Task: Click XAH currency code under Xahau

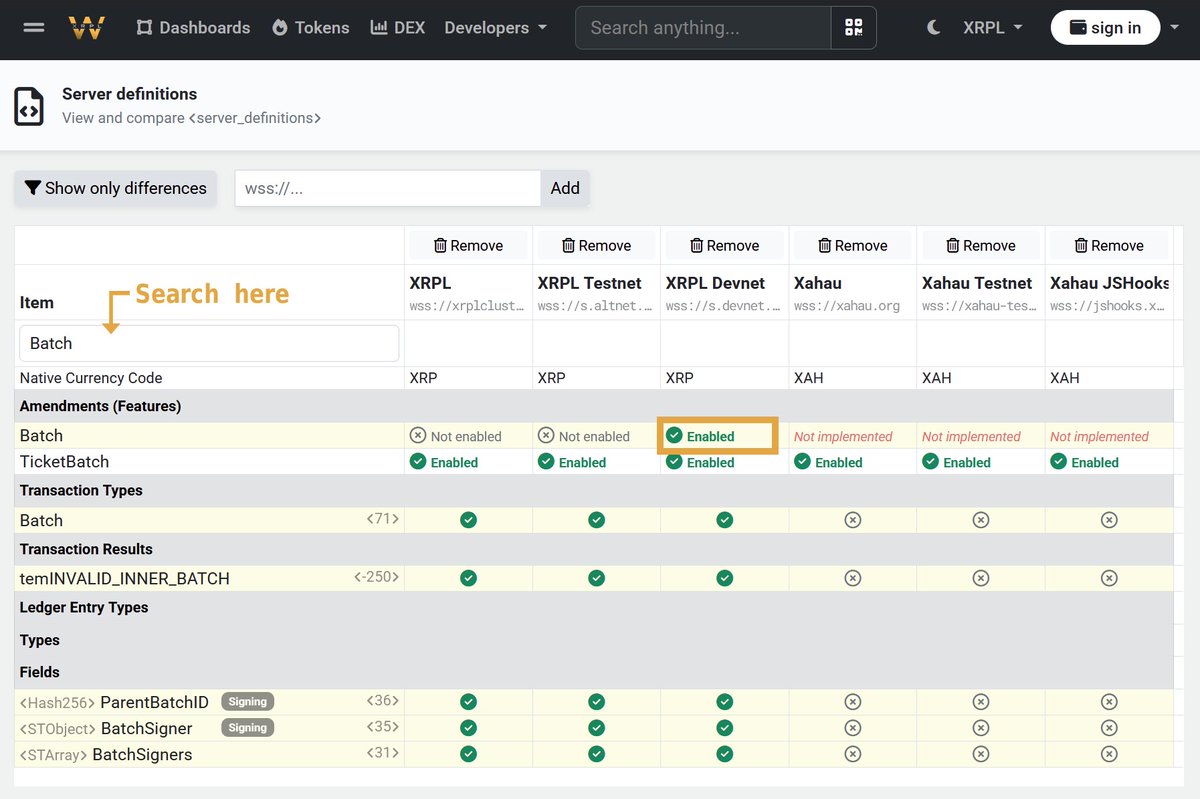Action: [x=808, y=378]
